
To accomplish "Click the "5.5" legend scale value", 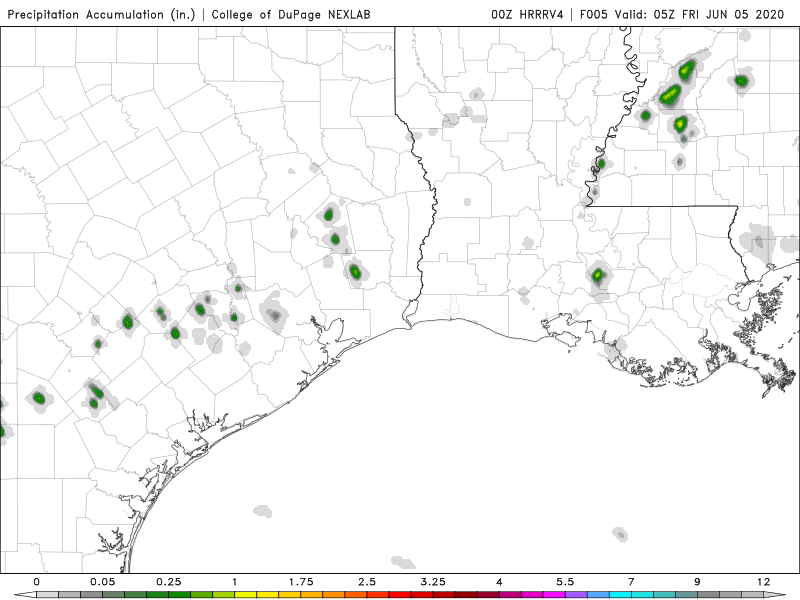I will pyautogui.click(x=565, y=582).
